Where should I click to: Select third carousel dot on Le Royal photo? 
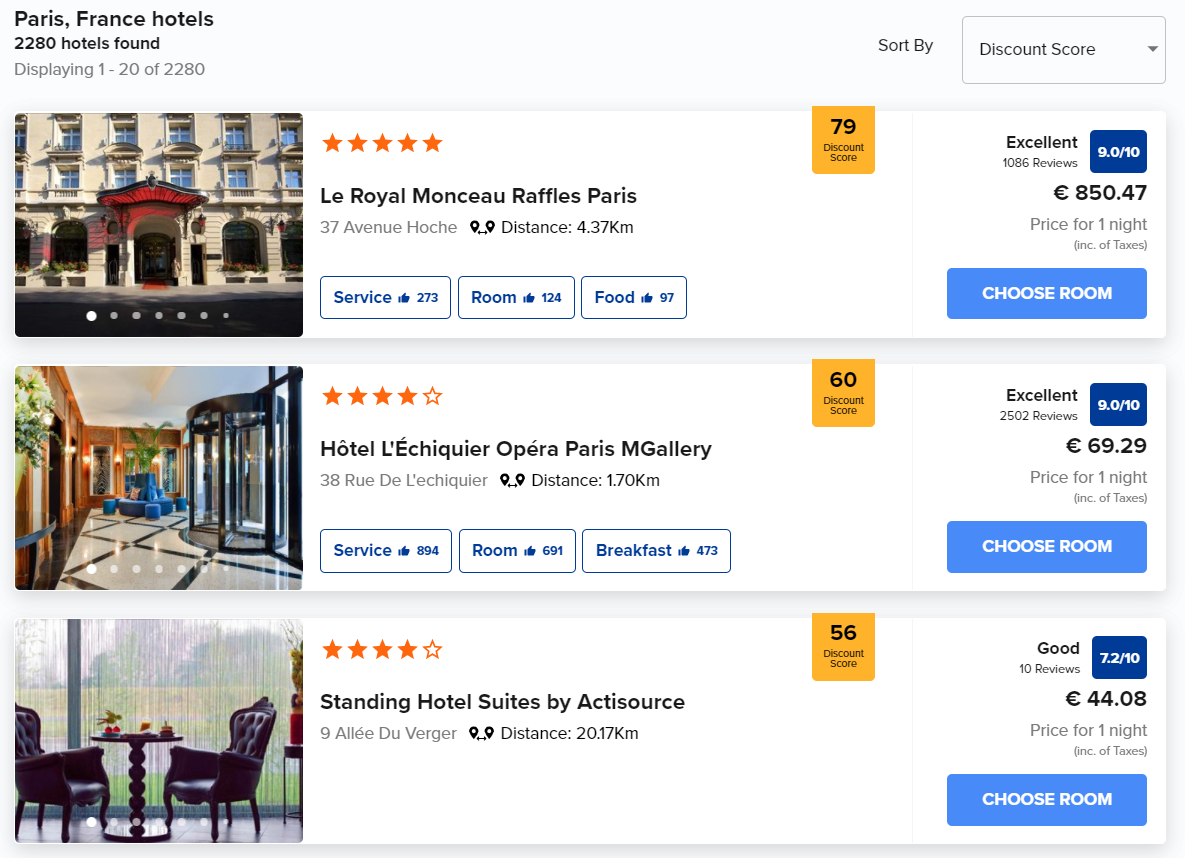pyautogui.click(x=137, y=316)
